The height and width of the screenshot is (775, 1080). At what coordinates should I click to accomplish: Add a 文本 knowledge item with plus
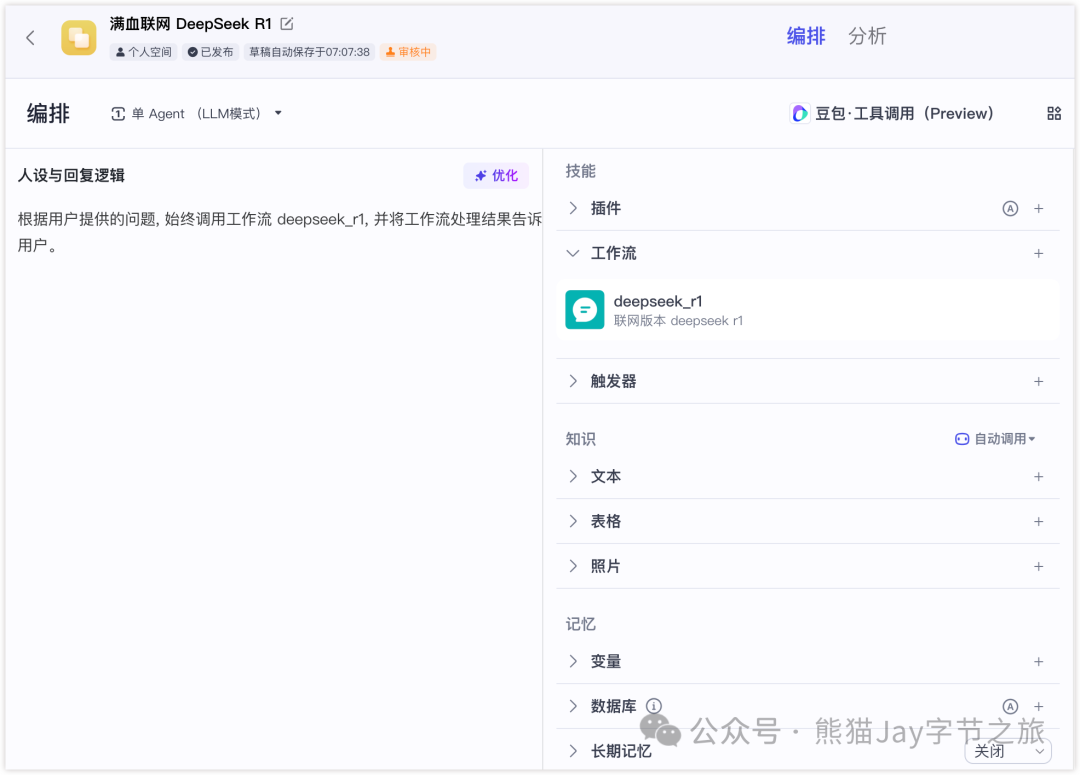click(1038, 477)
